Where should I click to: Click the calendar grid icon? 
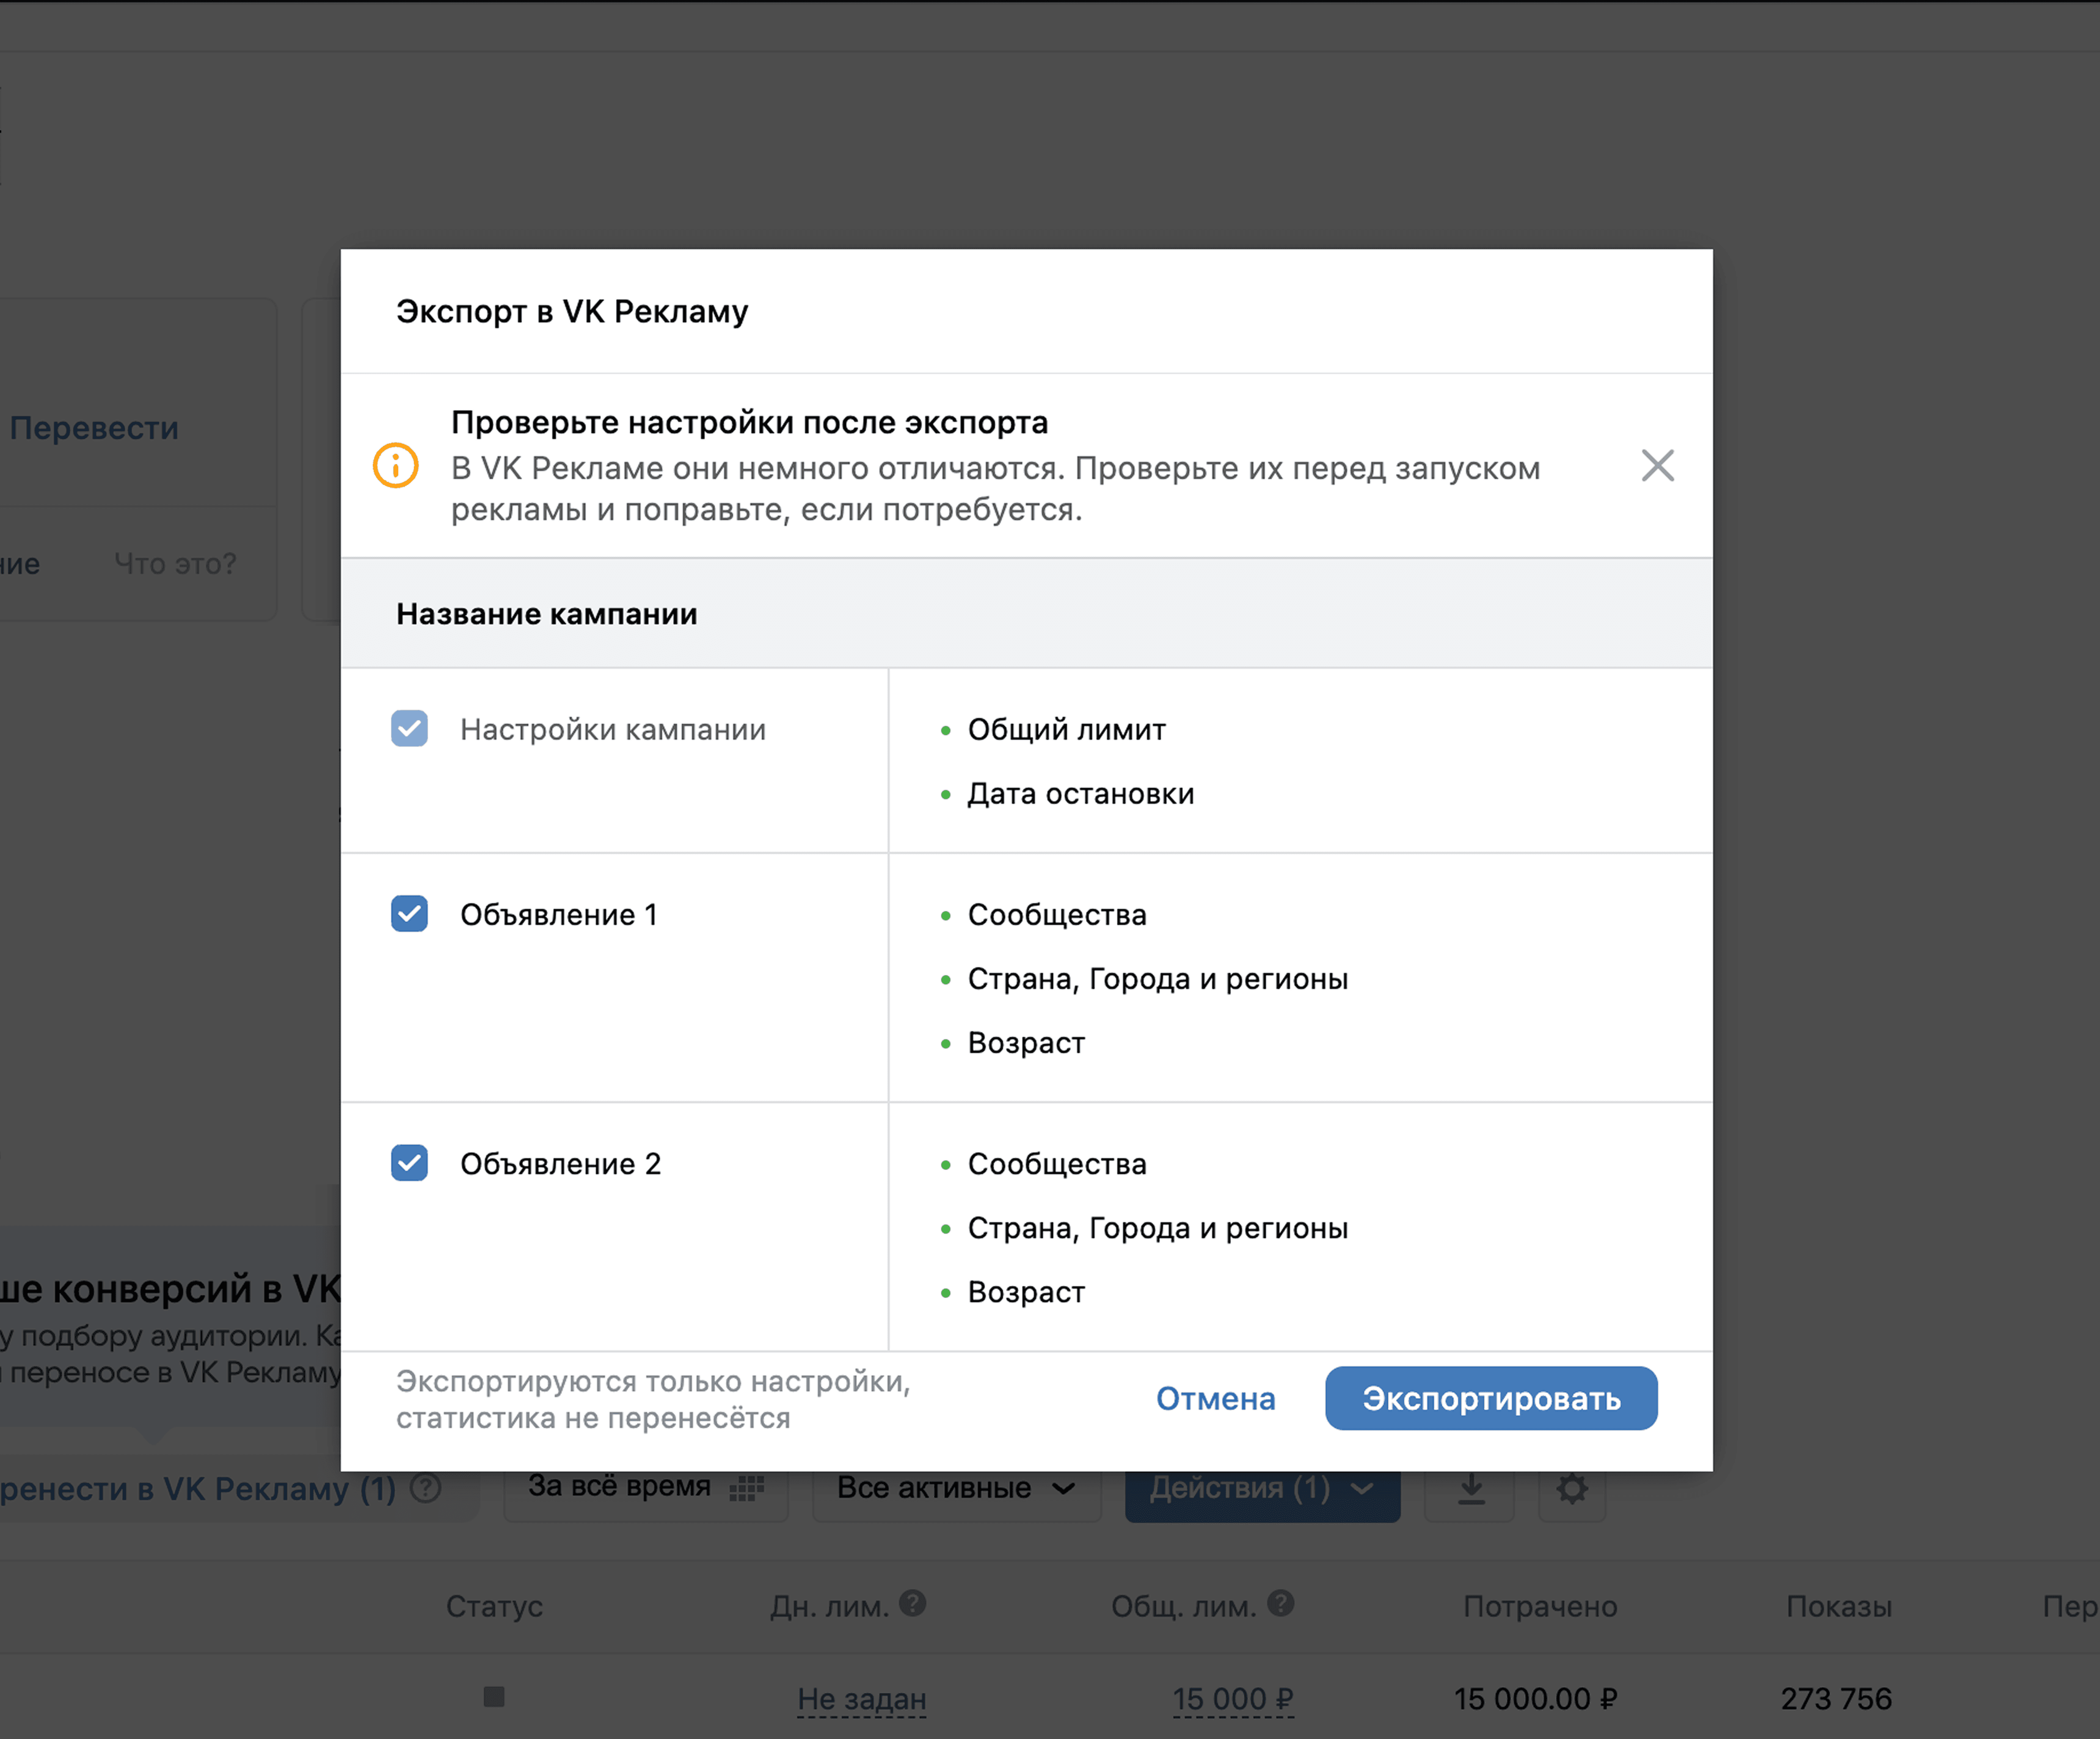coord(746,1489)
